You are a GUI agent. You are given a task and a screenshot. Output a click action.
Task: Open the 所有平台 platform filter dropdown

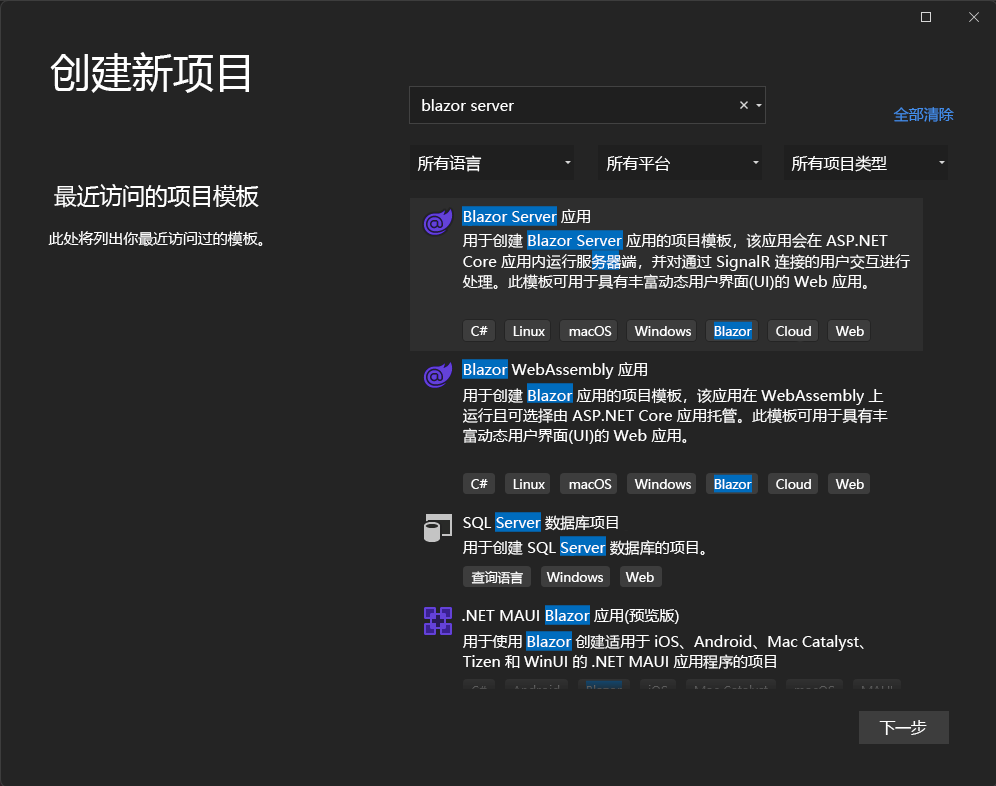680,163
